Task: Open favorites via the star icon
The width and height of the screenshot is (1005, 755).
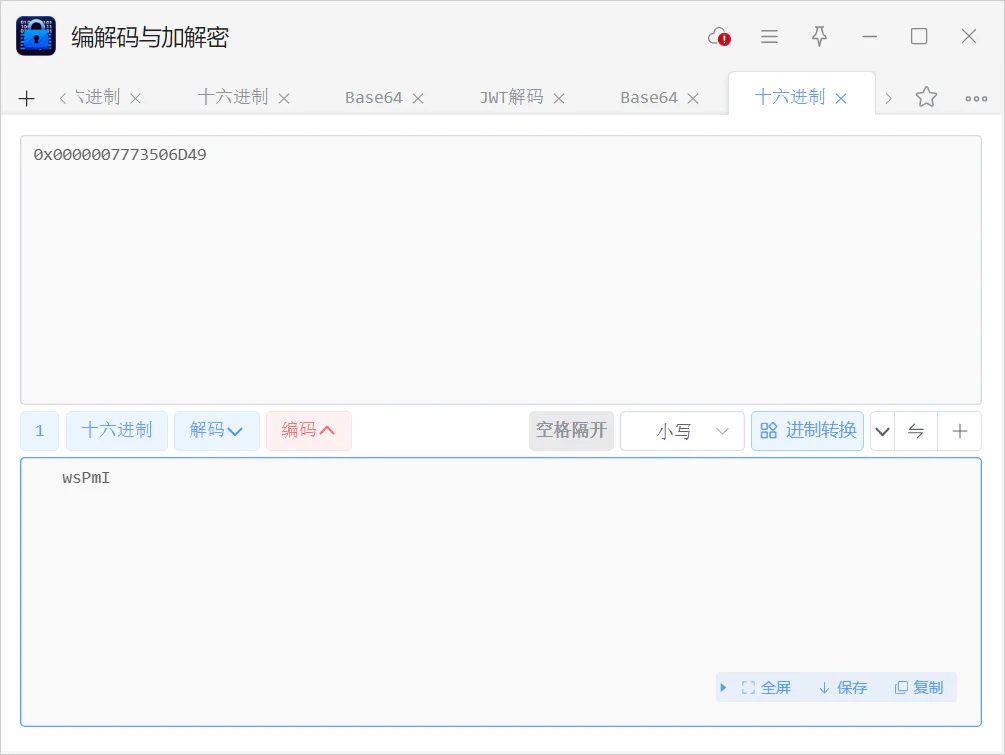Action: tap(926, 97)
